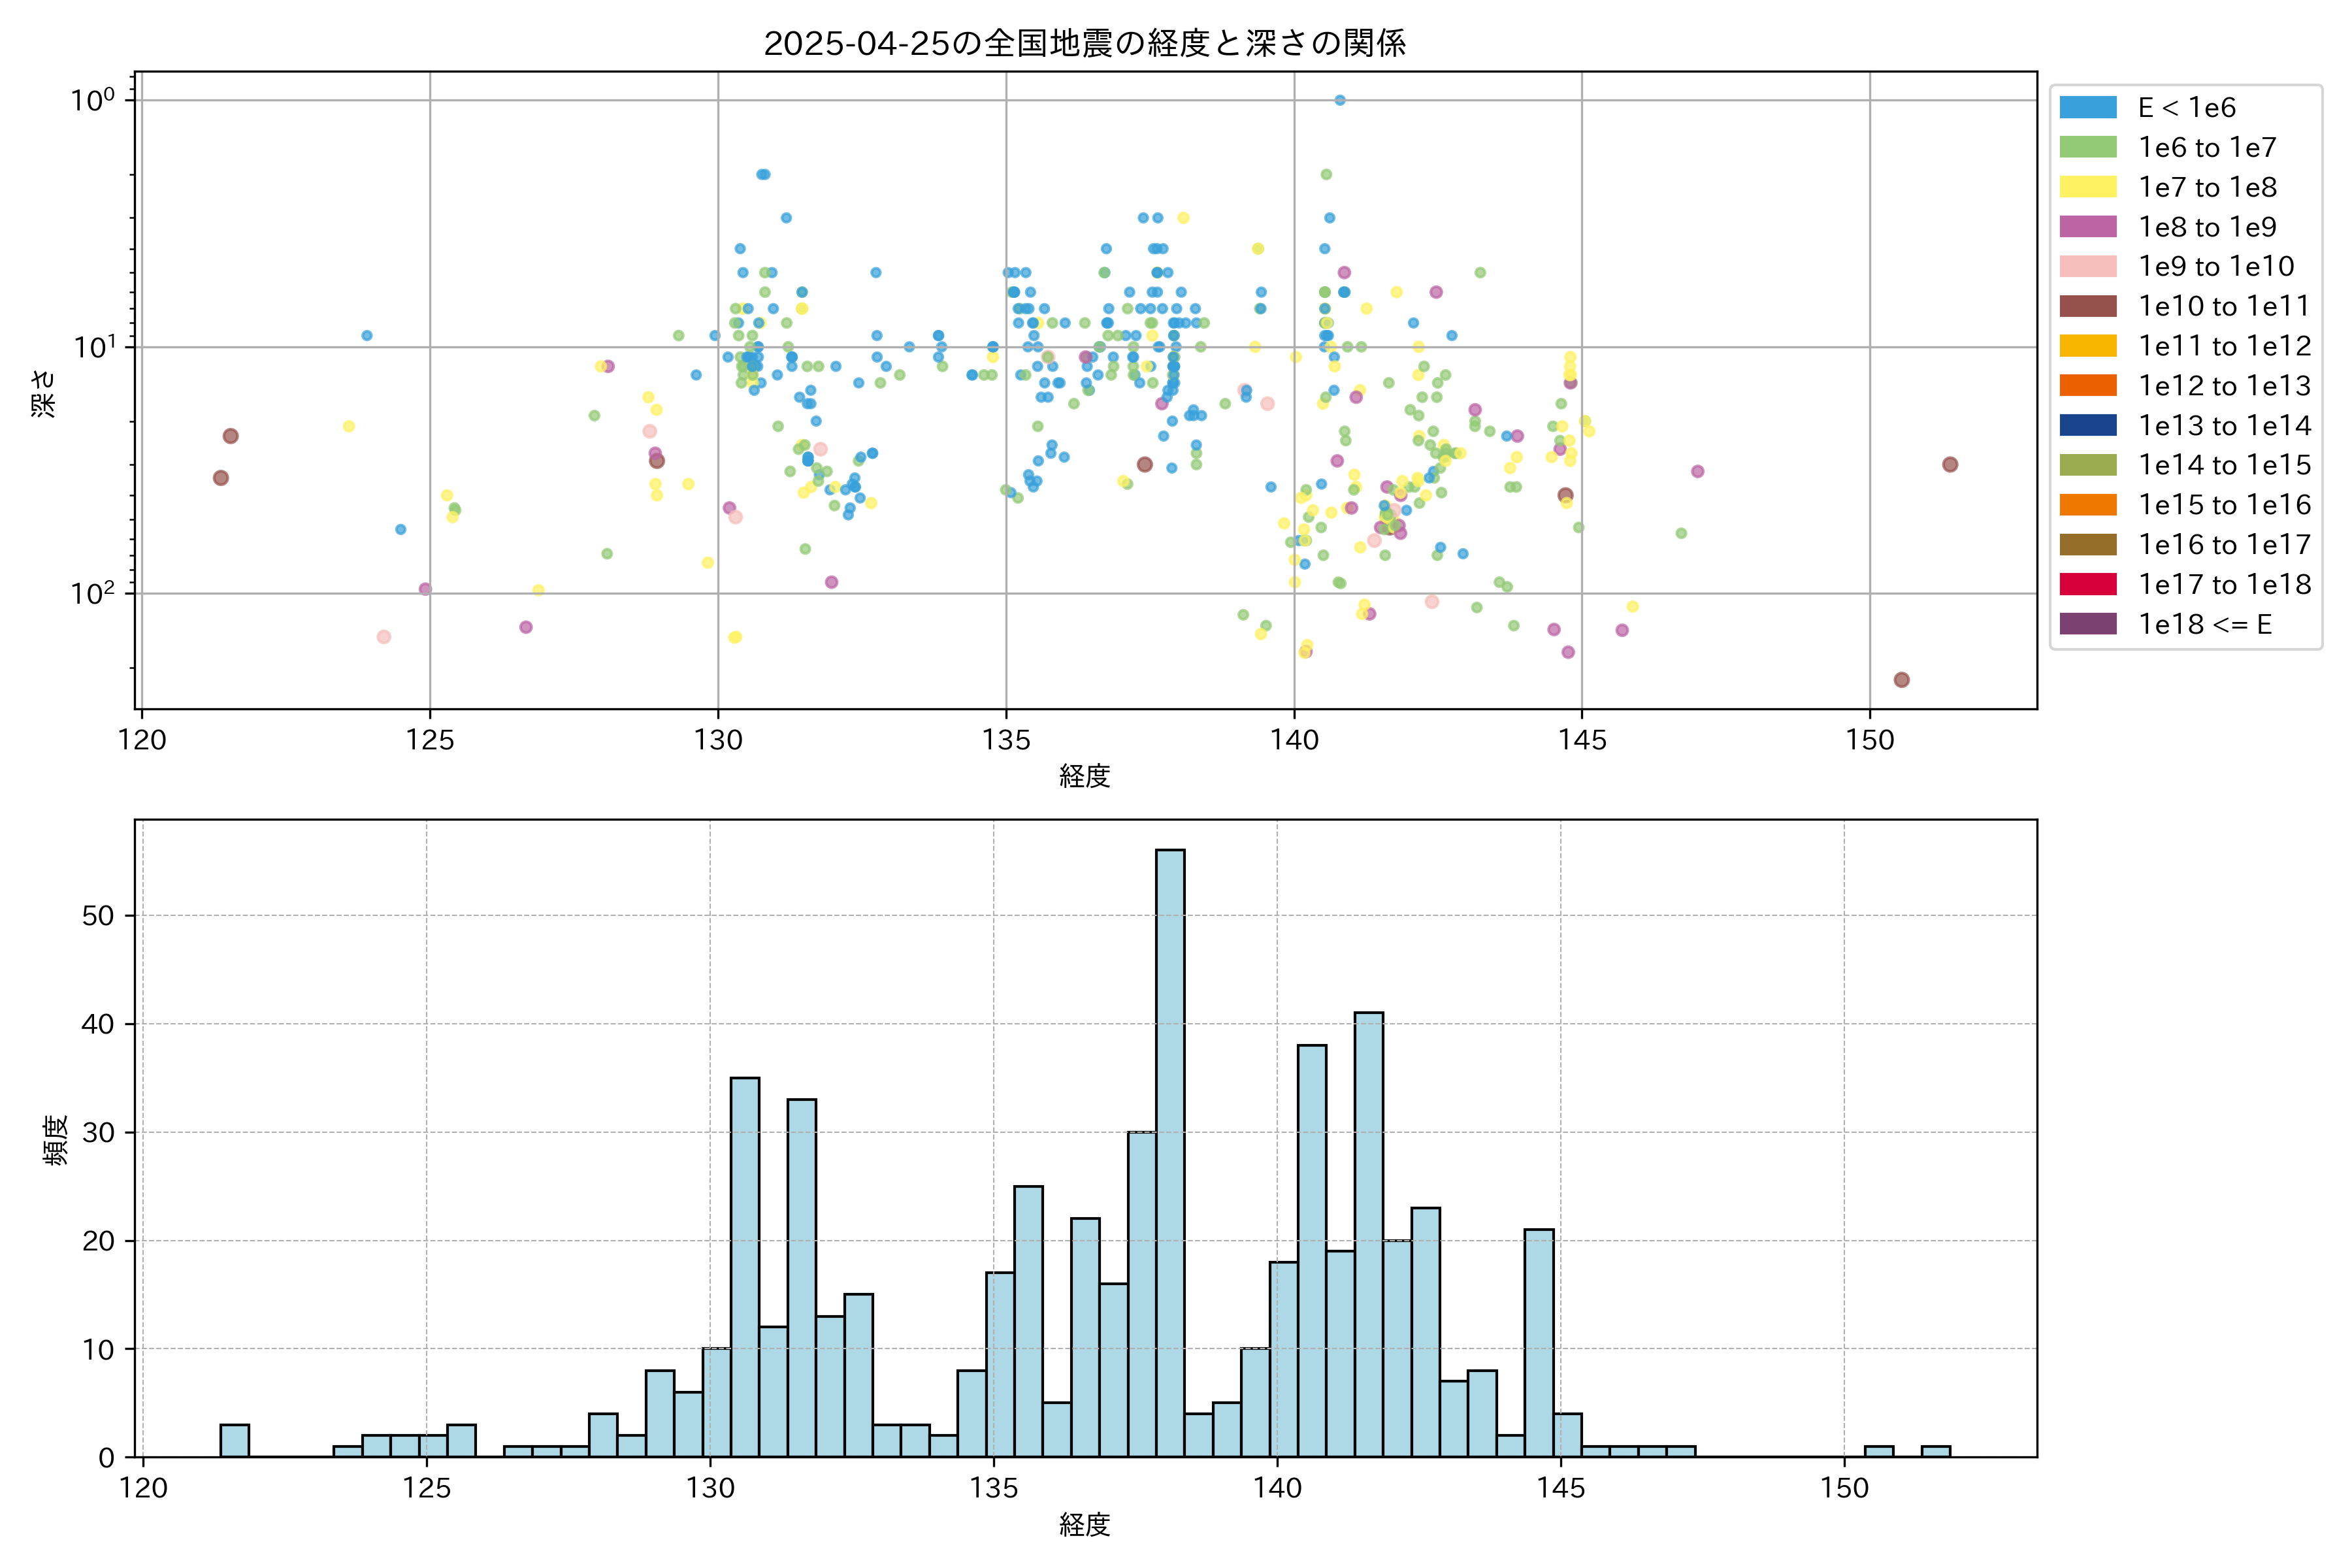Click the blue E < 1e6 legend swatch
Viewport: 2352px width, 1568px height.
(x=2087, y=107)
